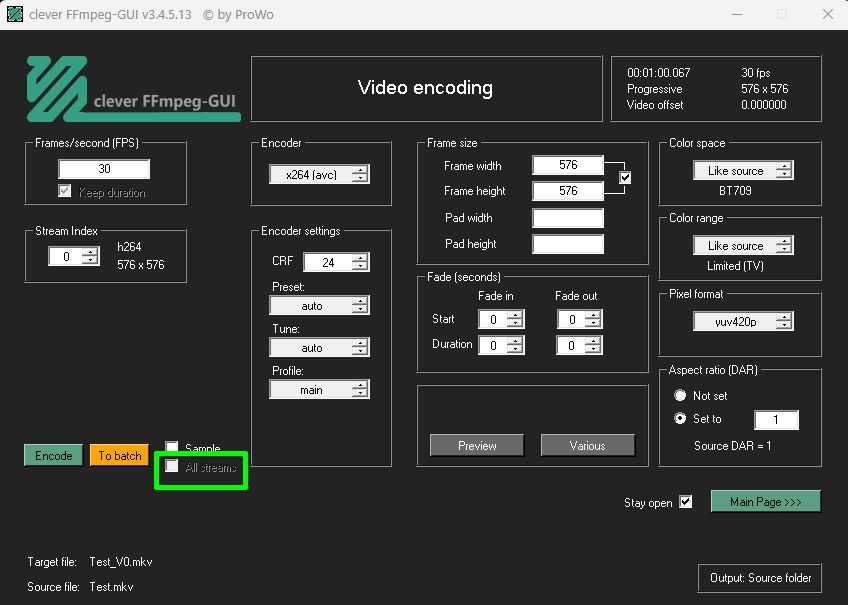Image resolution: width=848 pixels, height=605 pixels.
Task: Click Output: Source folder button
Action: tap(760, 578)
